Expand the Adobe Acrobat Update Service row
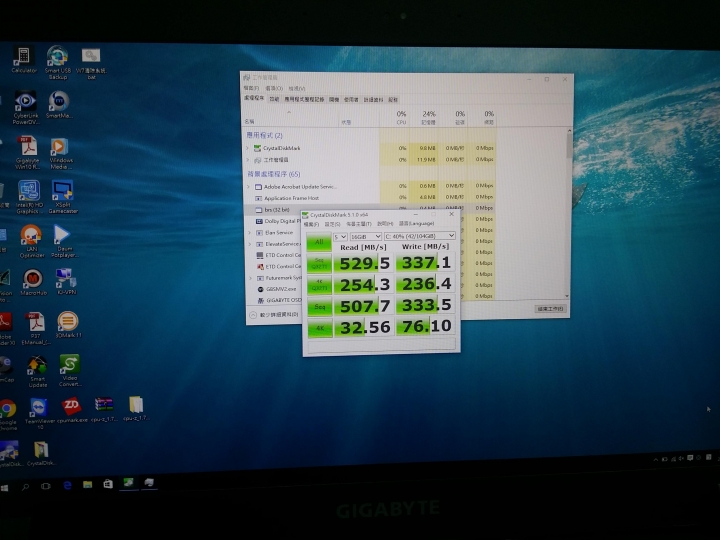Screen dimensions: 720x540 [x=249, y=186]
